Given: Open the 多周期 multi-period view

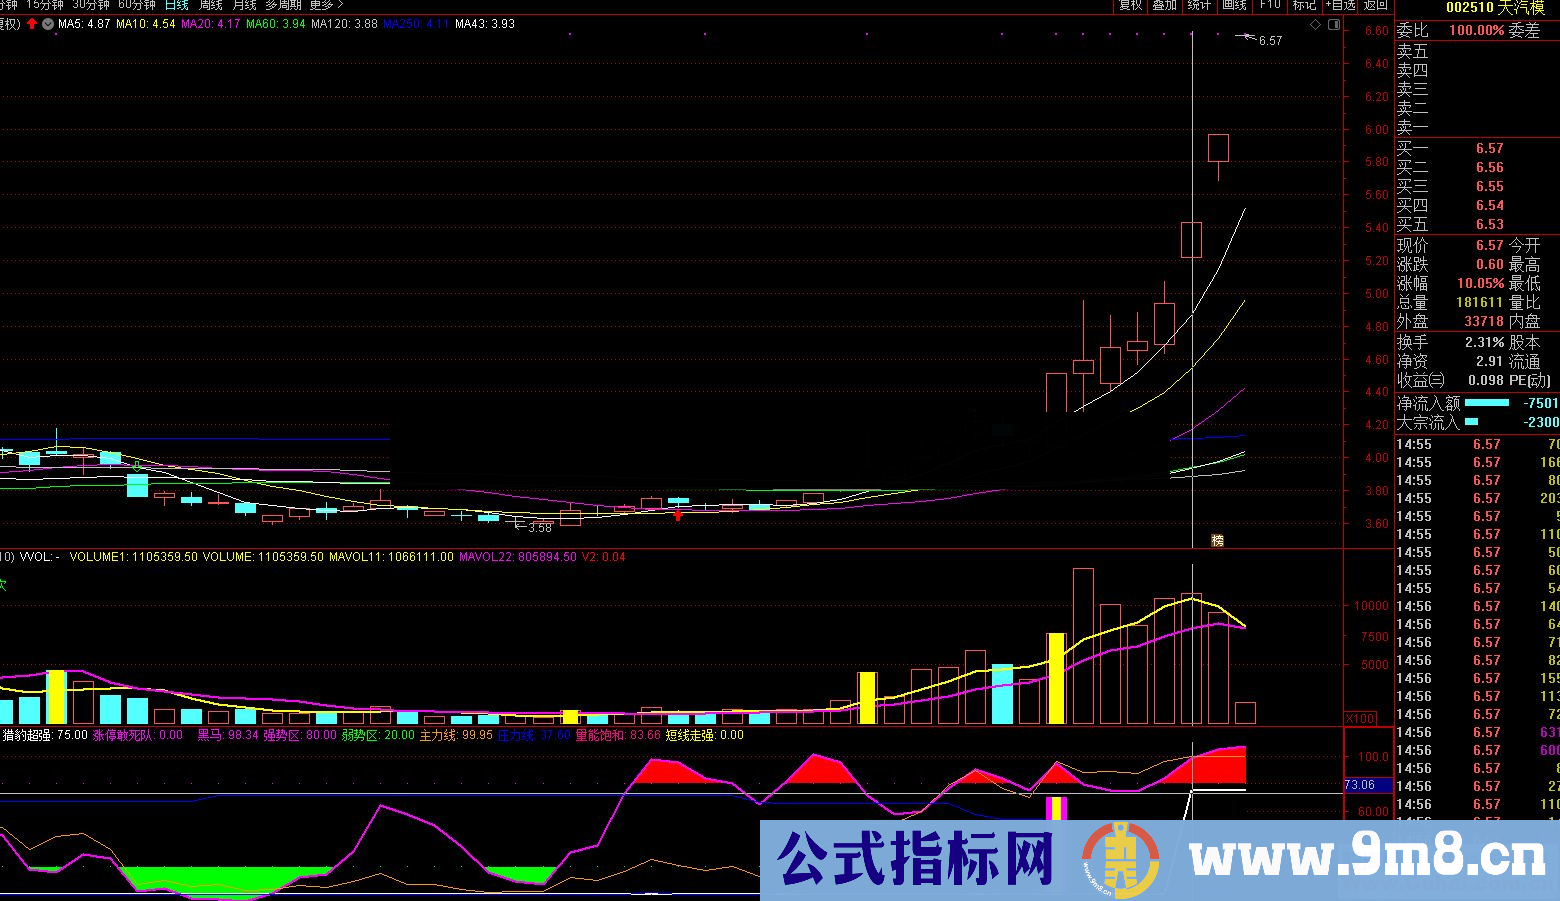Looking at the screenshot, I should pos(284,5).
